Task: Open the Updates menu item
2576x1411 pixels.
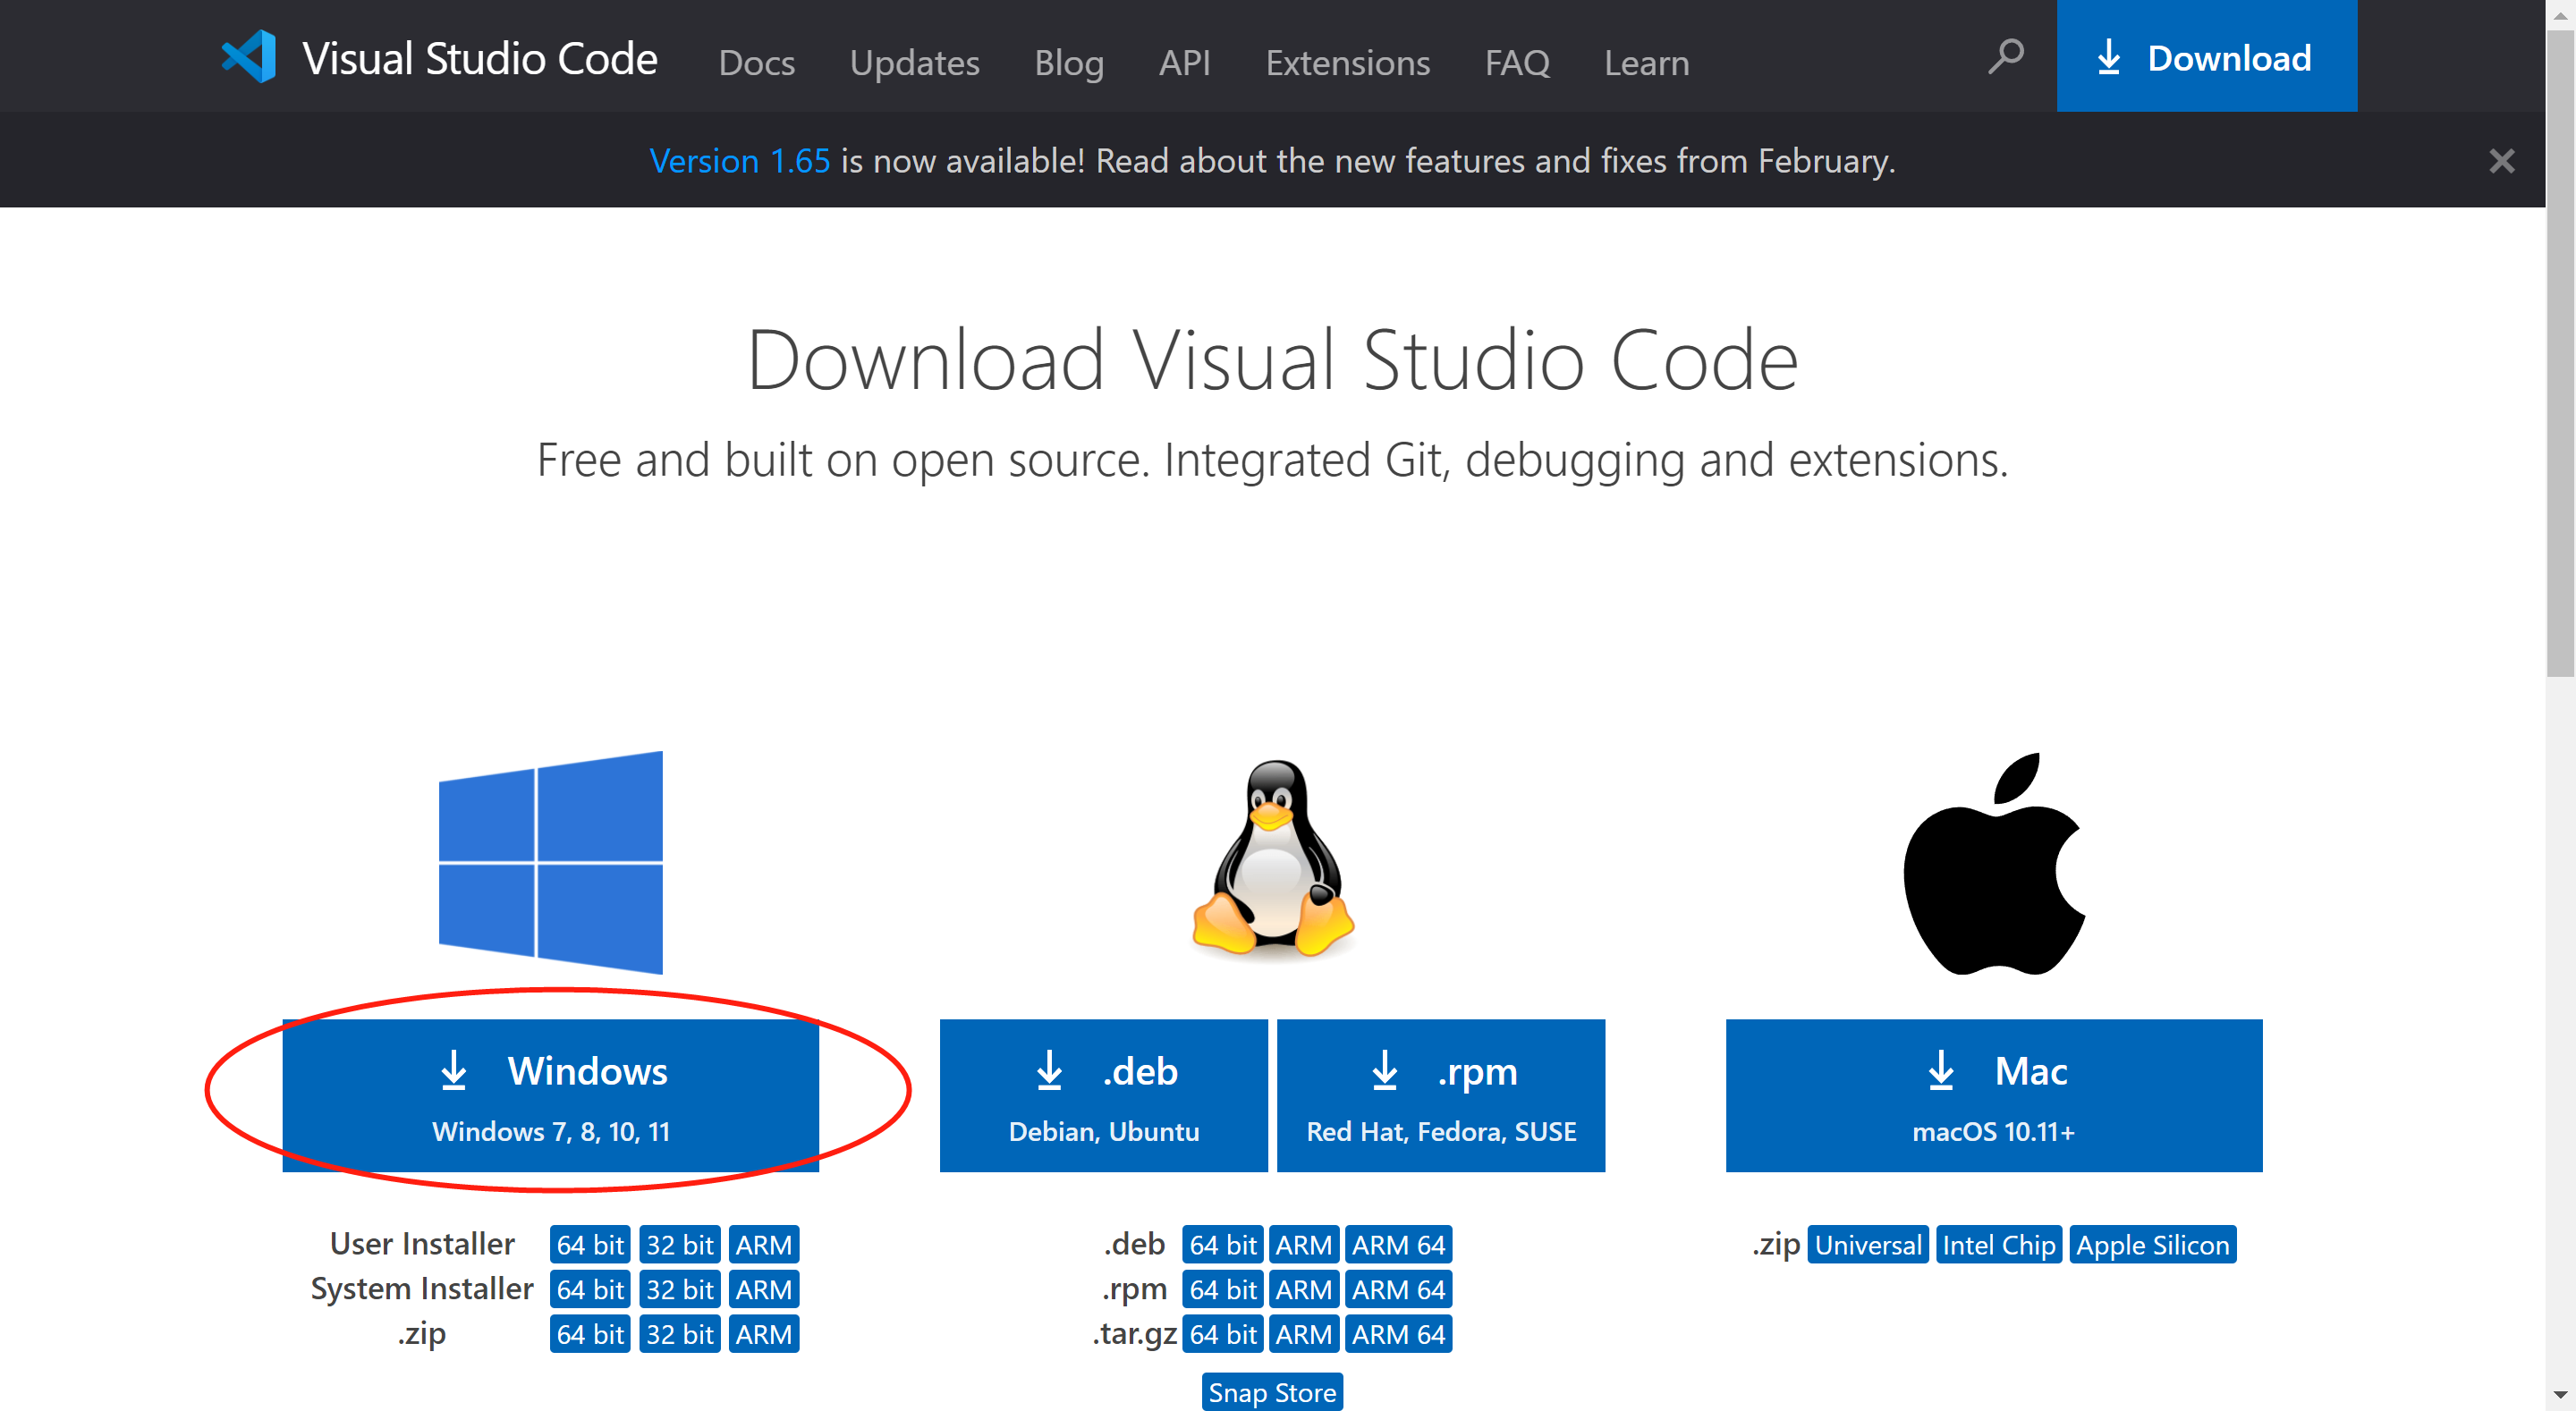Action: coord(915,63)
